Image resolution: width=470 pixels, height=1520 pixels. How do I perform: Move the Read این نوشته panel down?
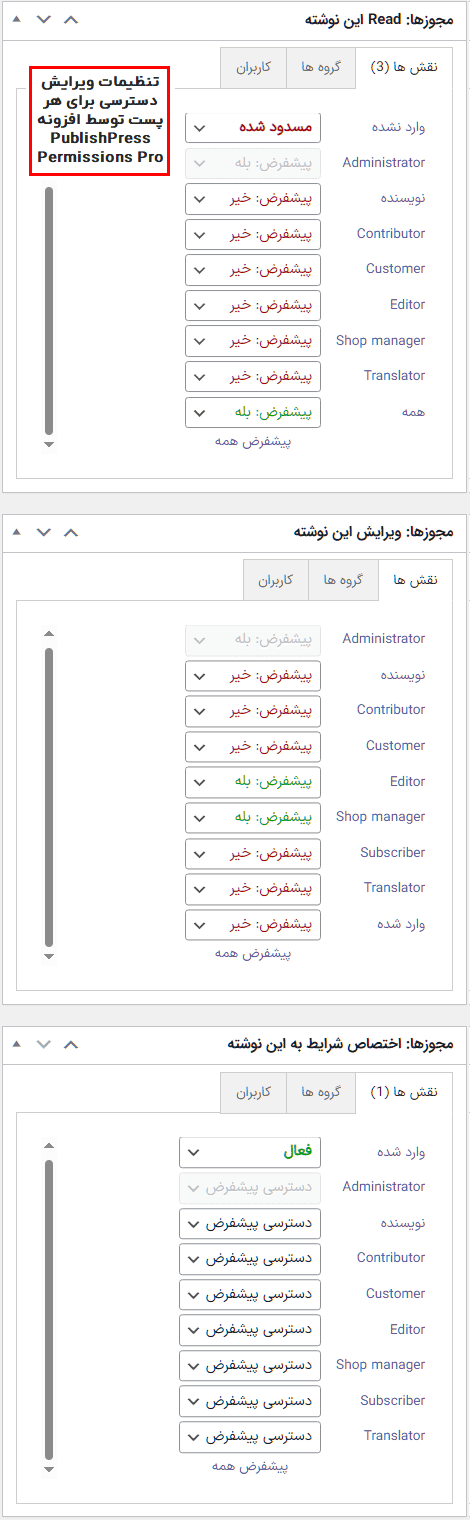click(43, 20)
